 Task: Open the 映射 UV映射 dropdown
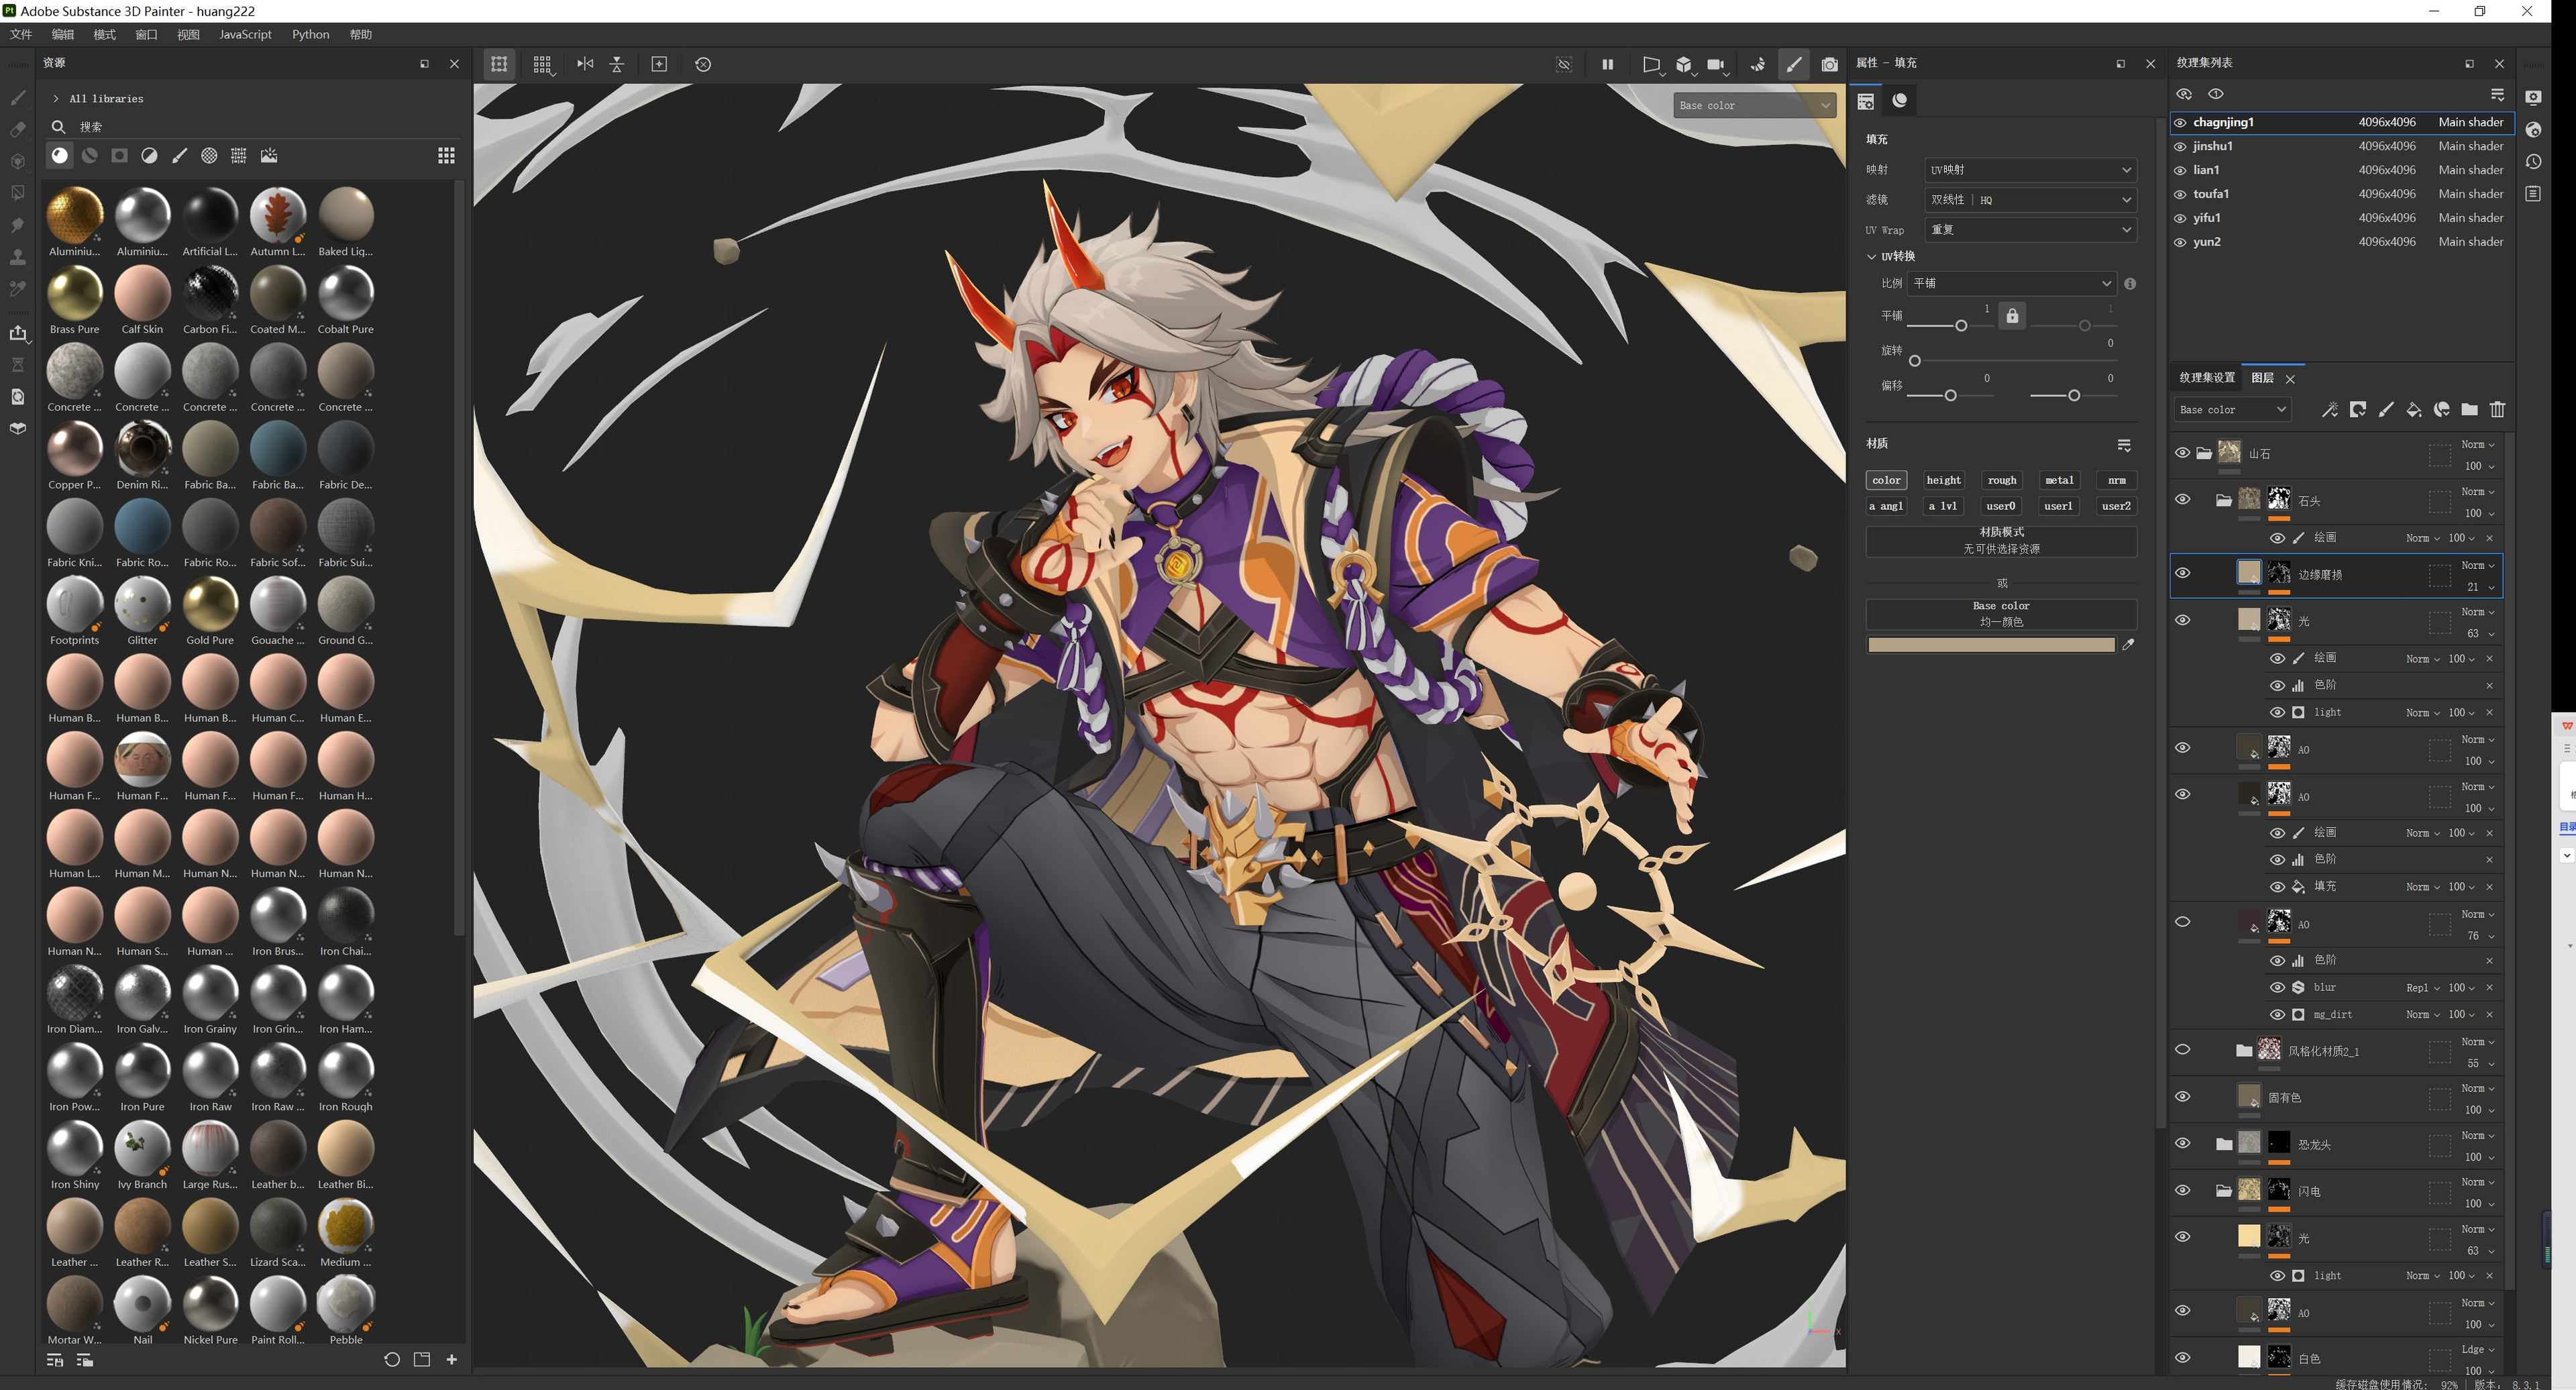click(x=2030, y=170)
